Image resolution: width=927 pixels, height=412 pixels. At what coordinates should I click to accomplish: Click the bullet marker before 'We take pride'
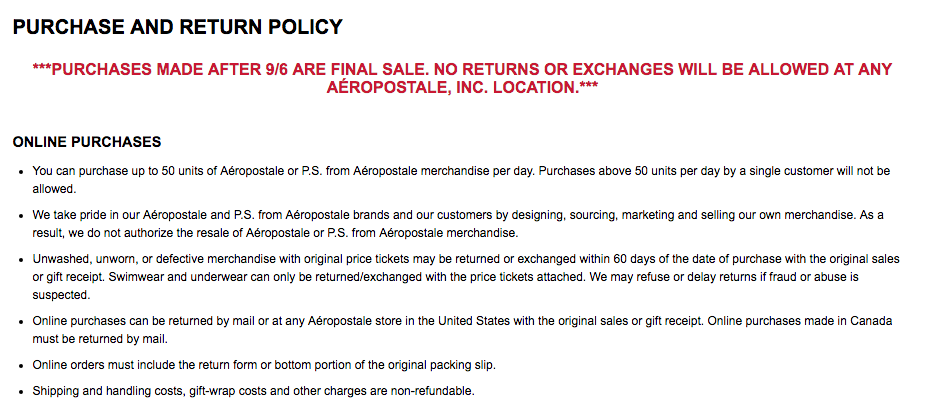(x=21, y=216)
